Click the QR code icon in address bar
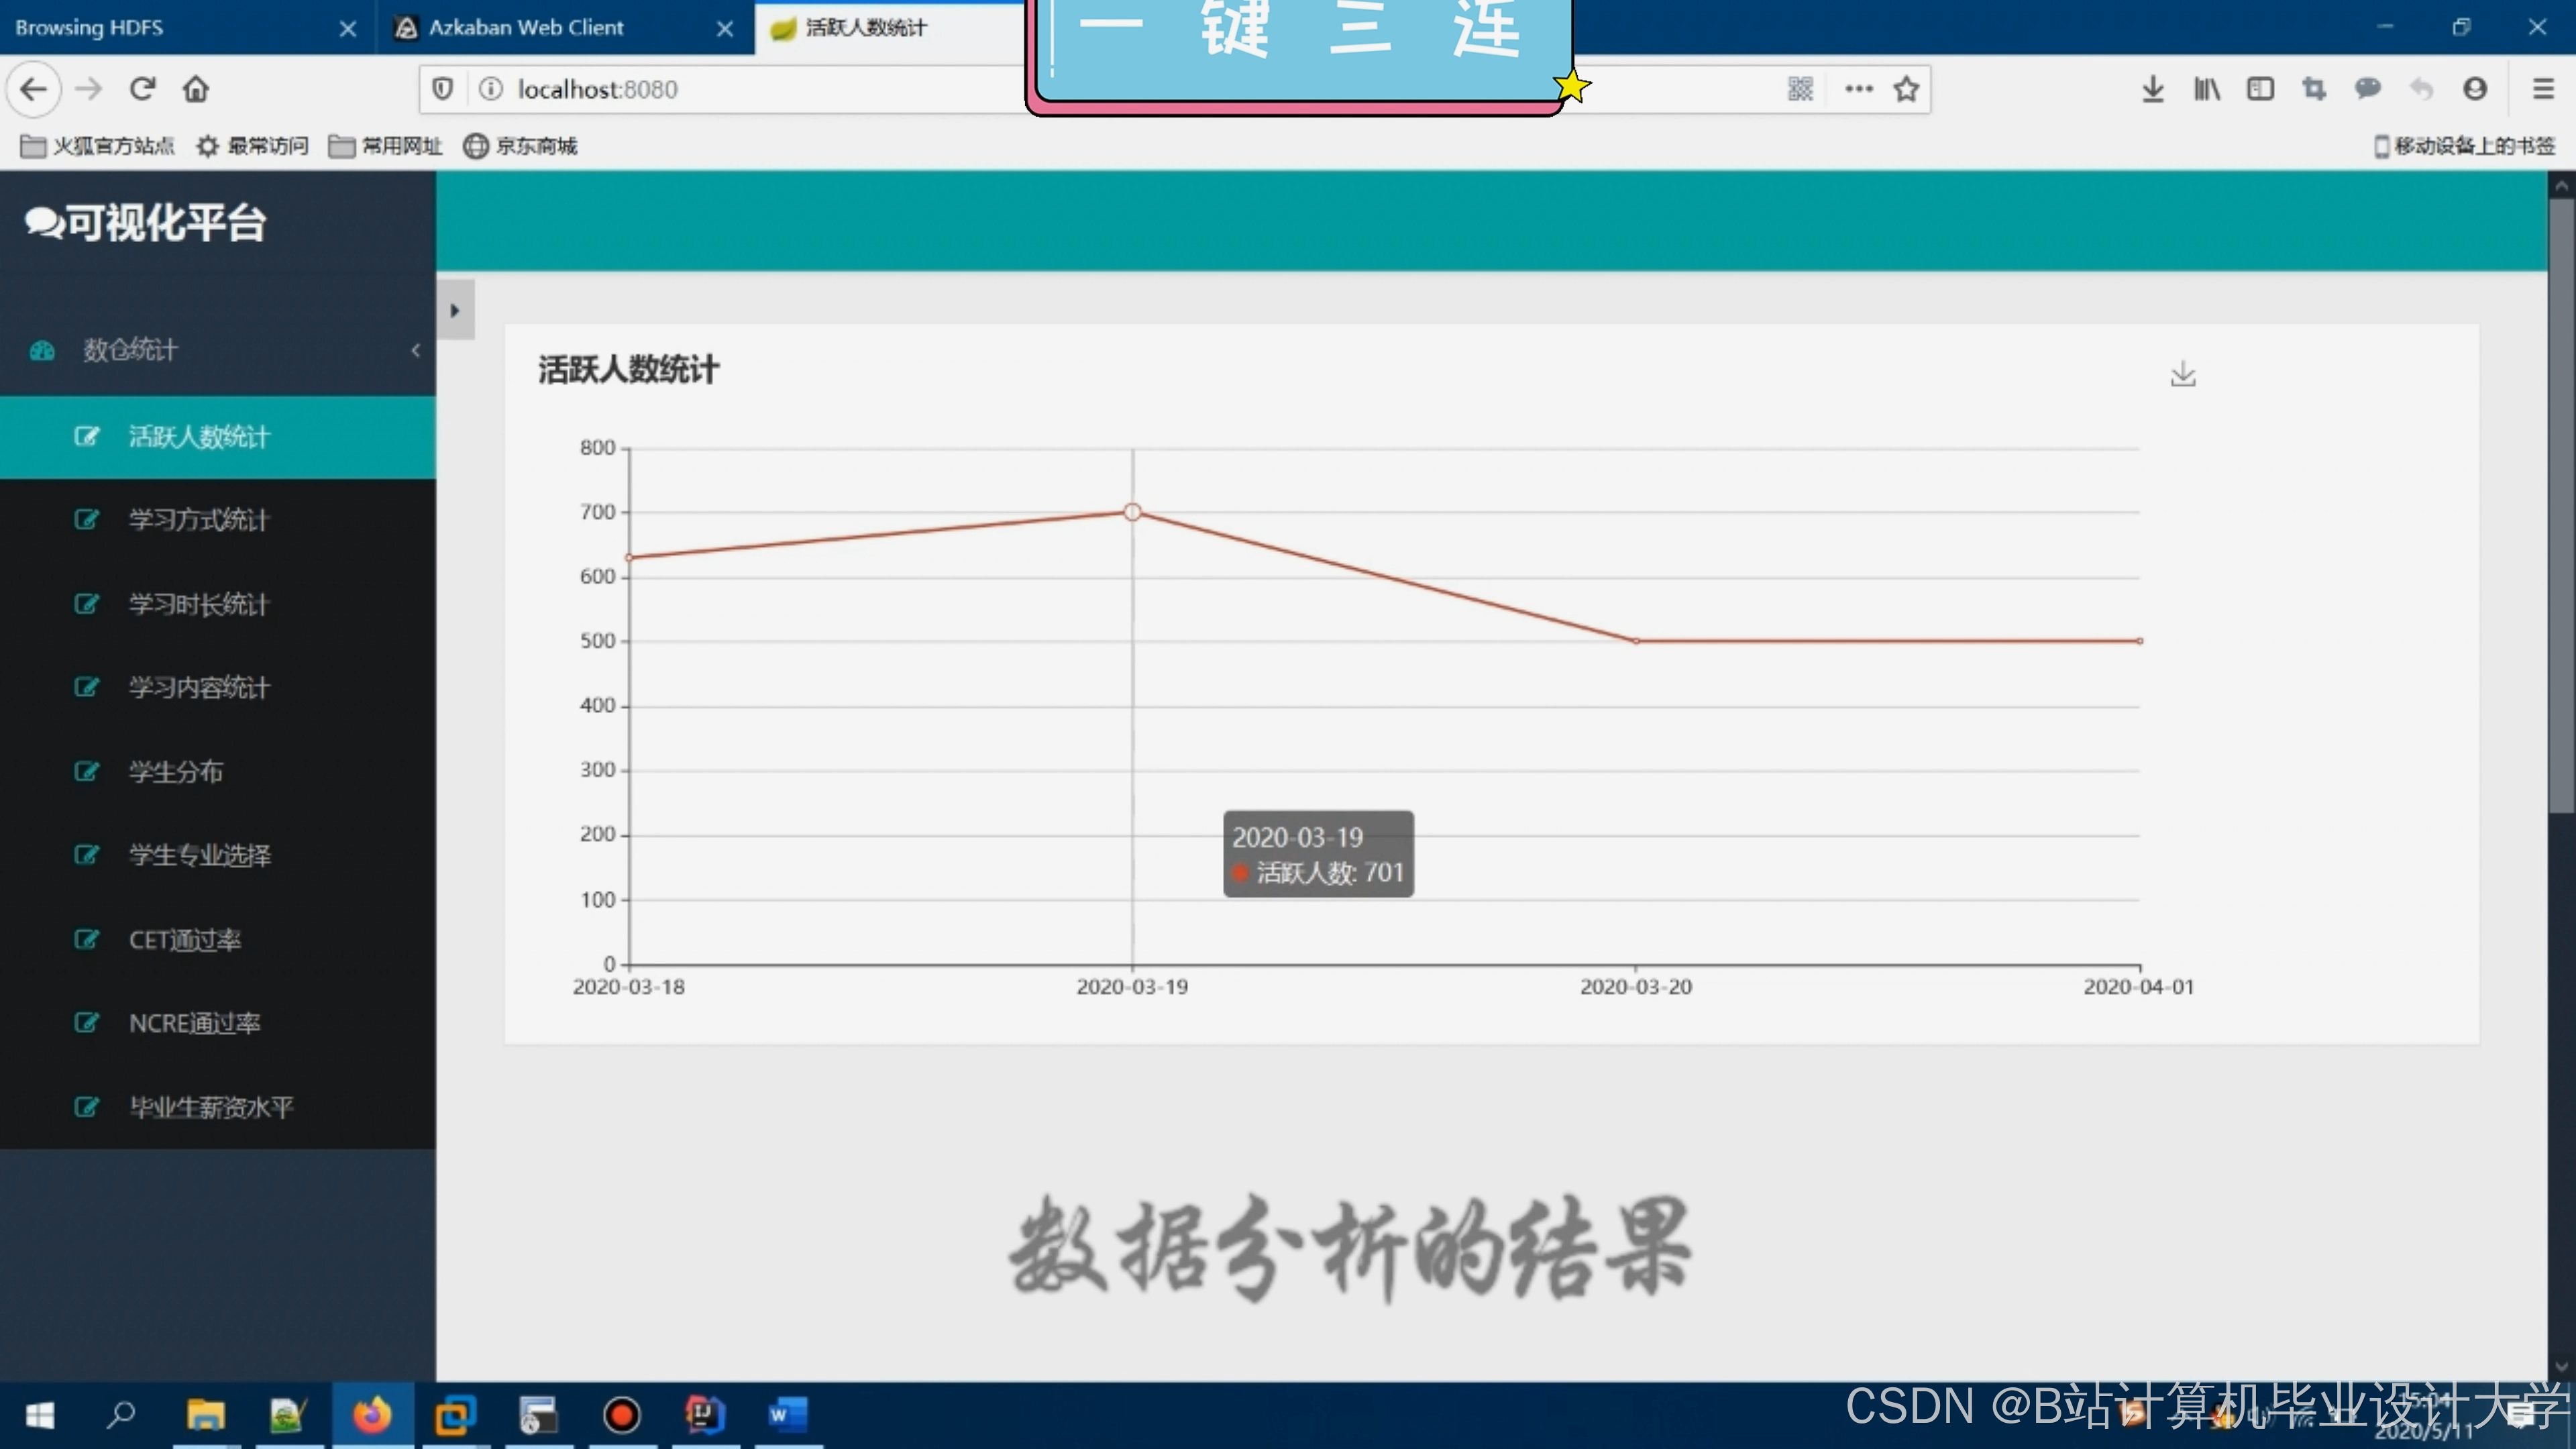Screen dimensions: 2576x1449 tap(1800, 89)
